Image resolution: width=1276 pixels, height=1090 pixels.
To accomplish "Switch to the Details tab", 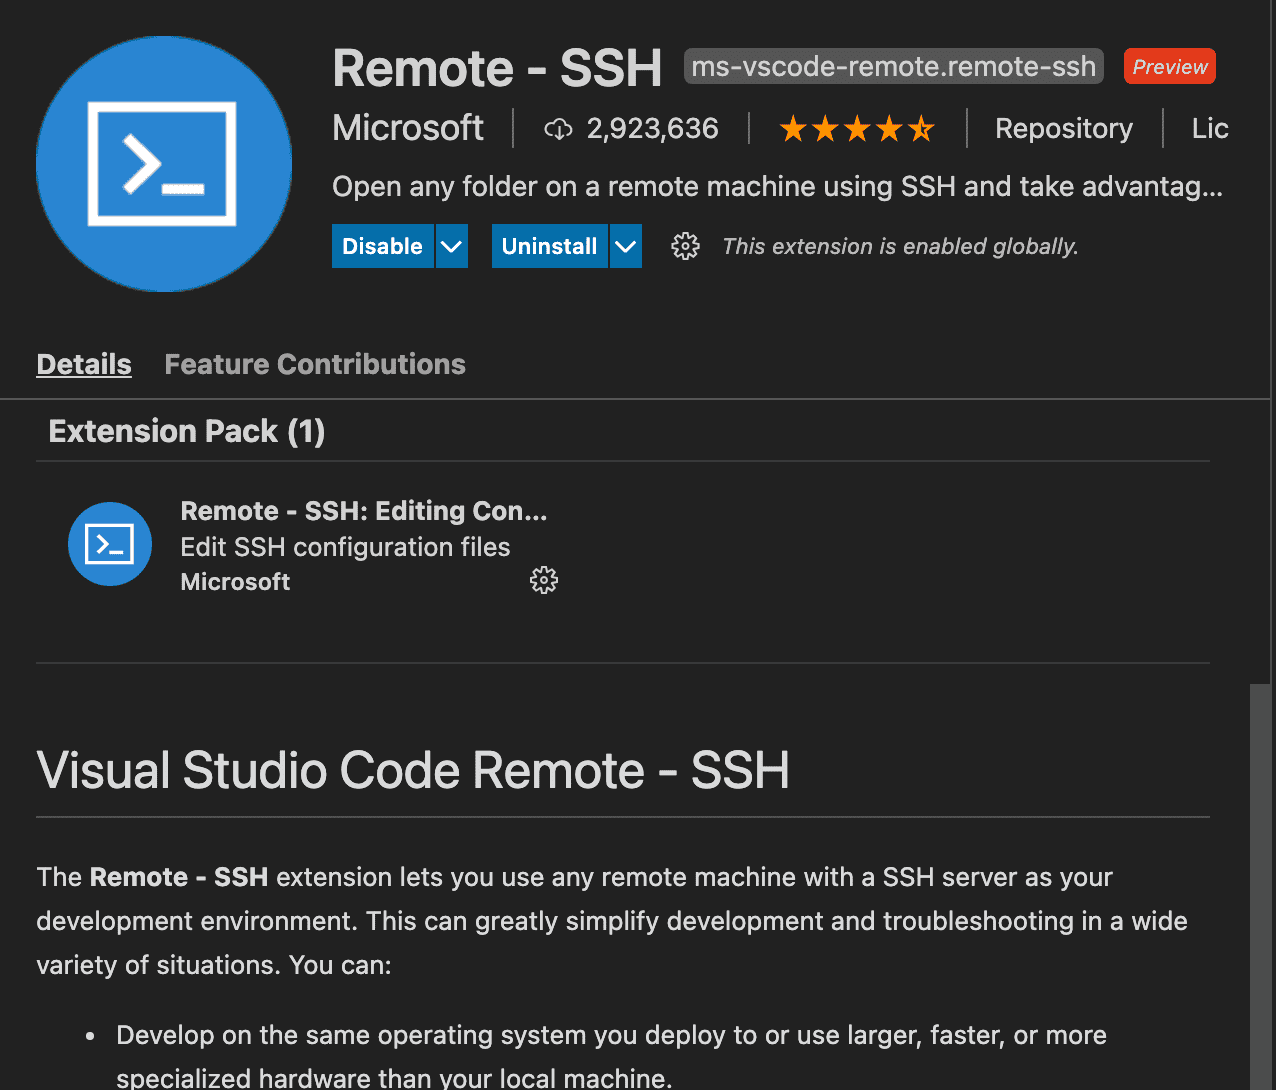I will tap(84, 364).
